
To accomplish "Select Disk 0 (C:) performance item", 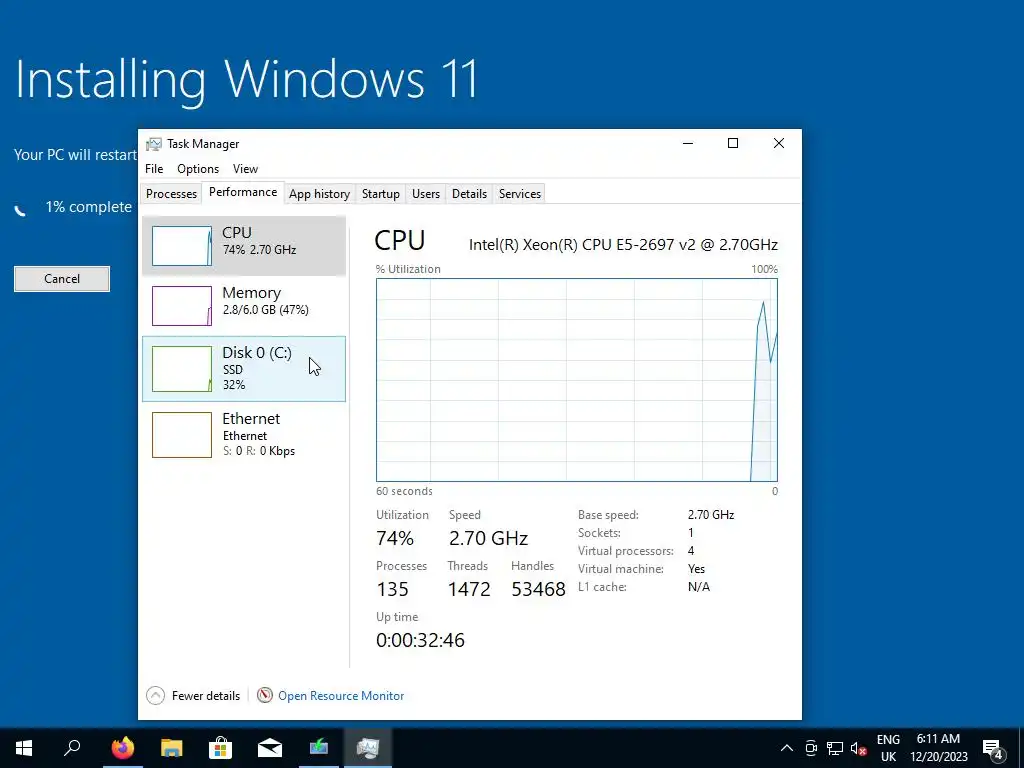I will click(x=244, y=369).
